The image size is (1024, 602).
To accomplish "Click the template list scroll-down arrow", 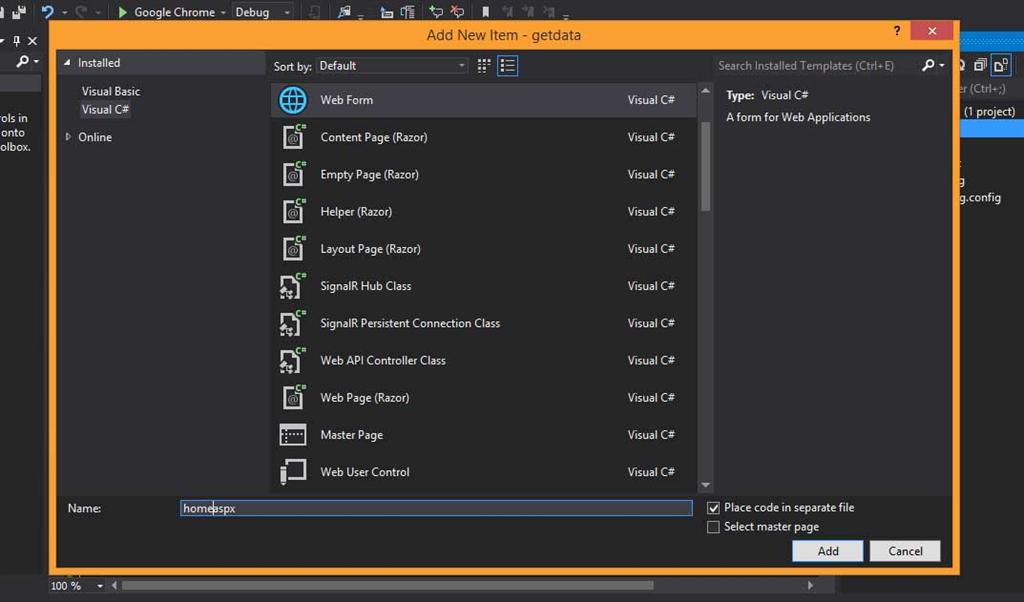I will coord(705,485).
